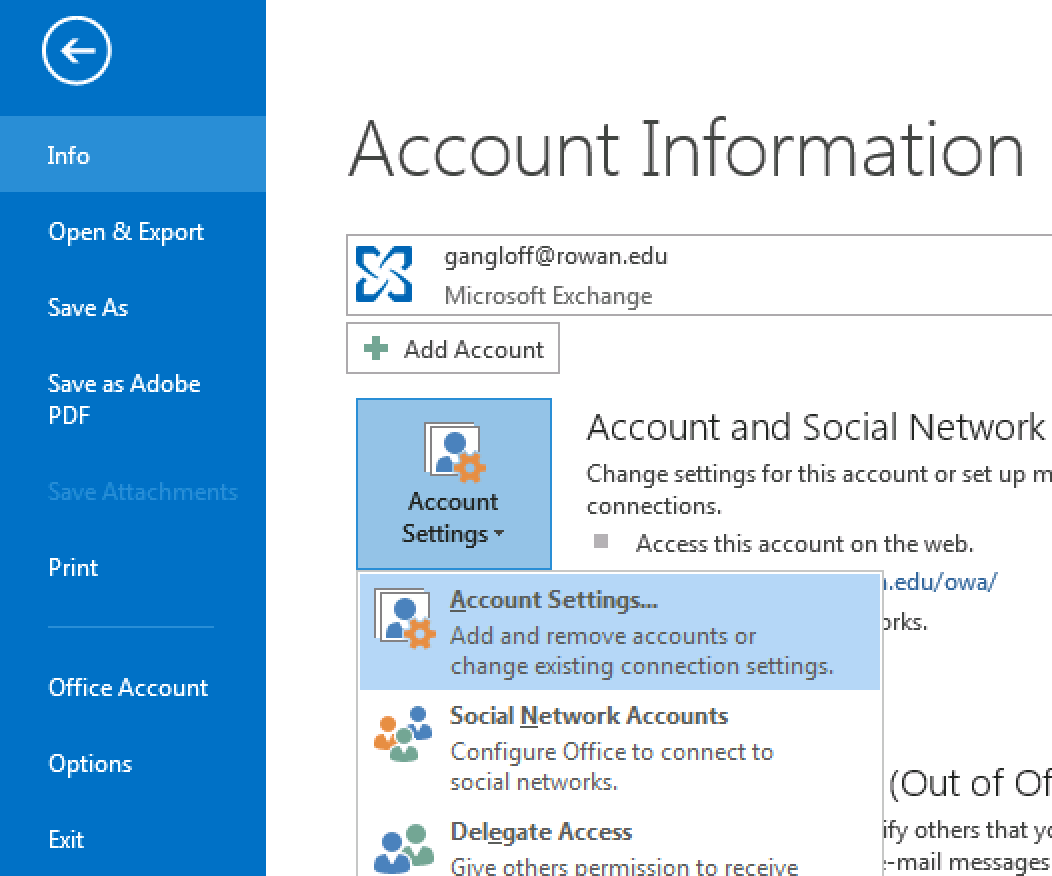Click the Delegate Access icon
1052x876 pixels.
pos(403,848)
